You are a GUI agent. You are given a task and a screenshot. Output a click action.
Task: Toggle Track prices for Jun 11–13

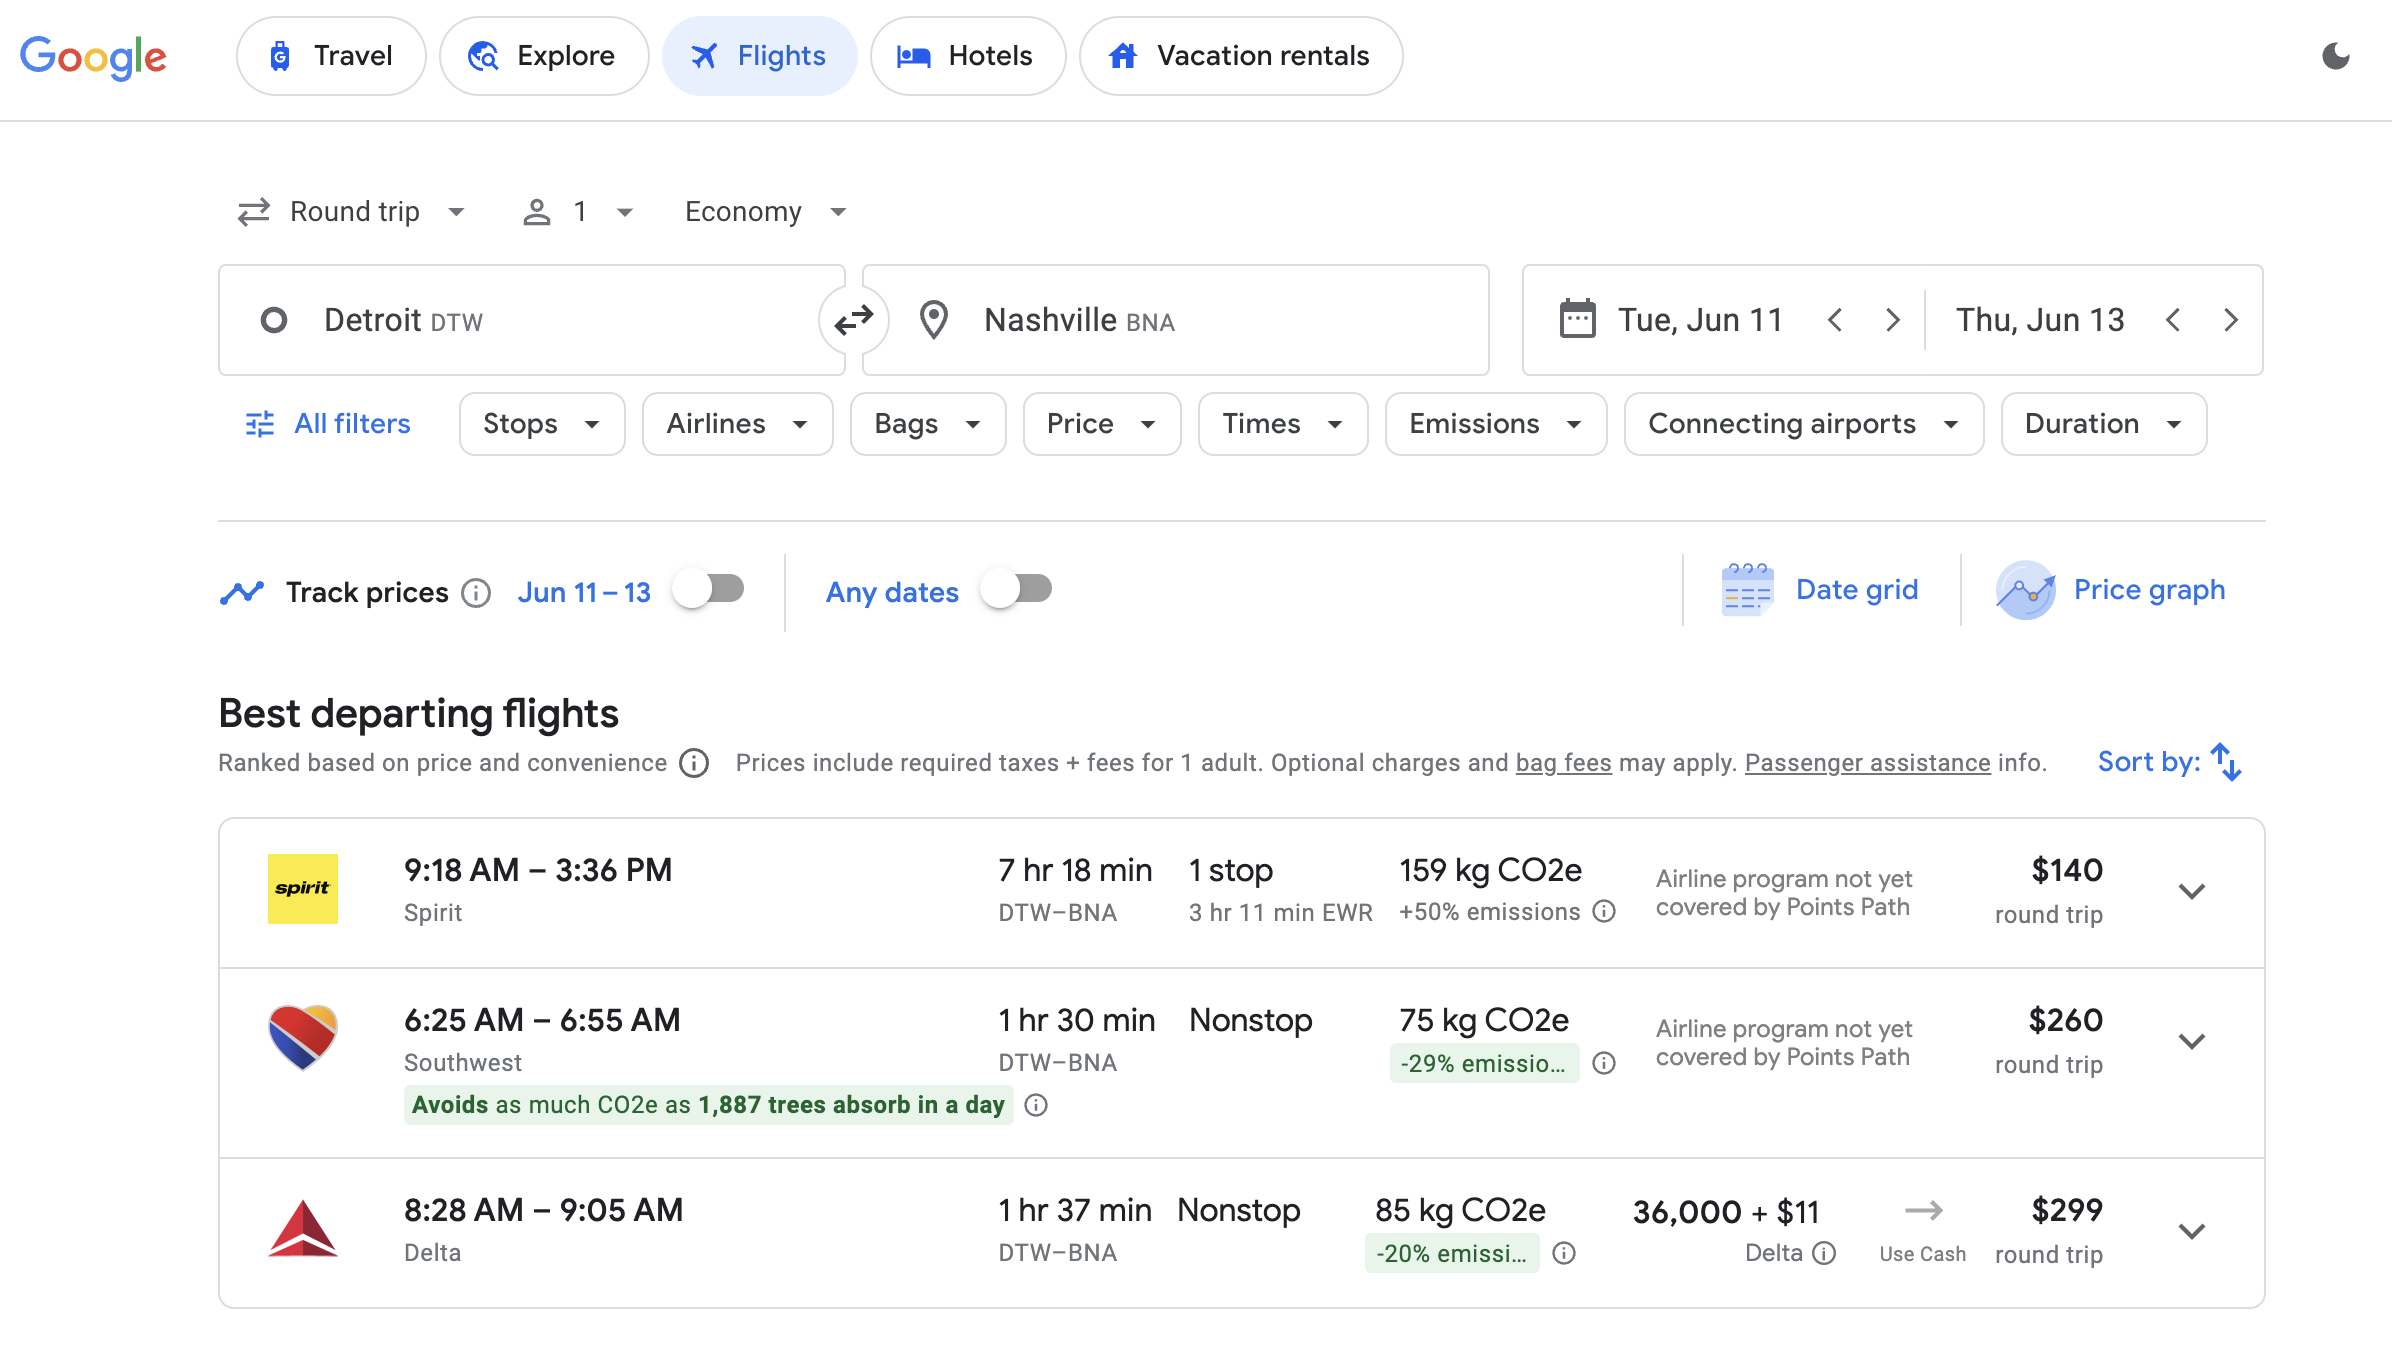[708, 589]
